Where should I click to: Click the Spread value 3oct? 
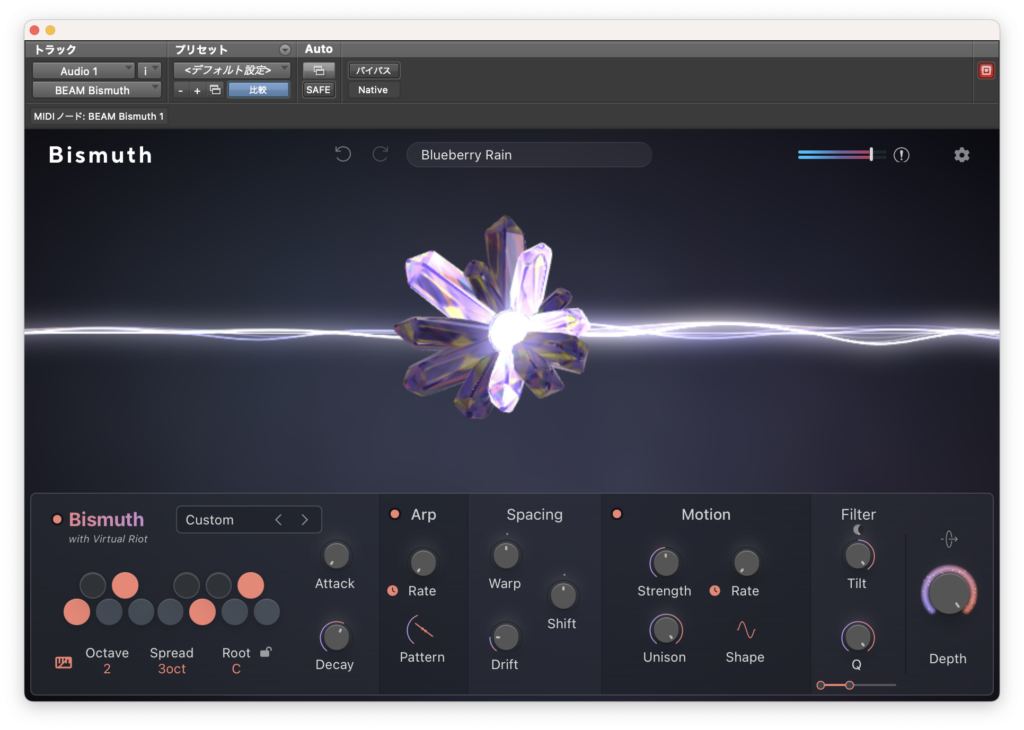pyautogui.click(x=172, y=669)
